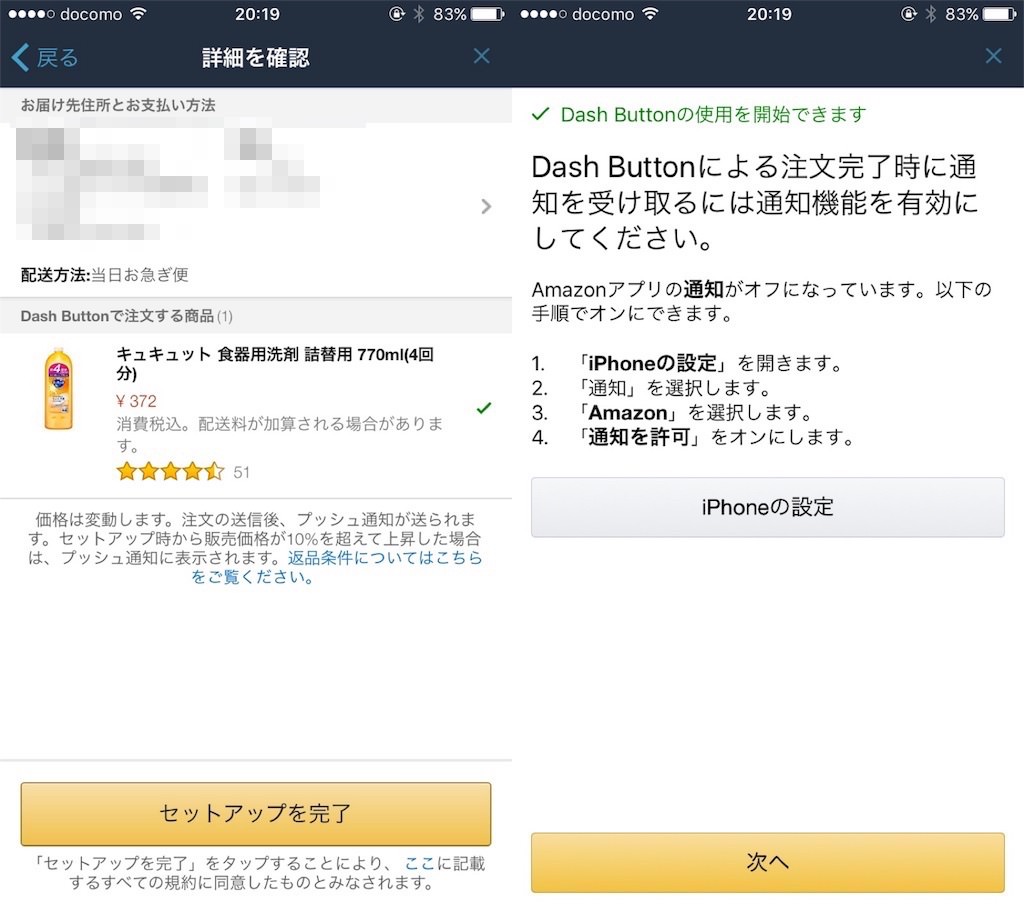Close the 詳細を確認 screen with the X

click(x=482, y=56)
